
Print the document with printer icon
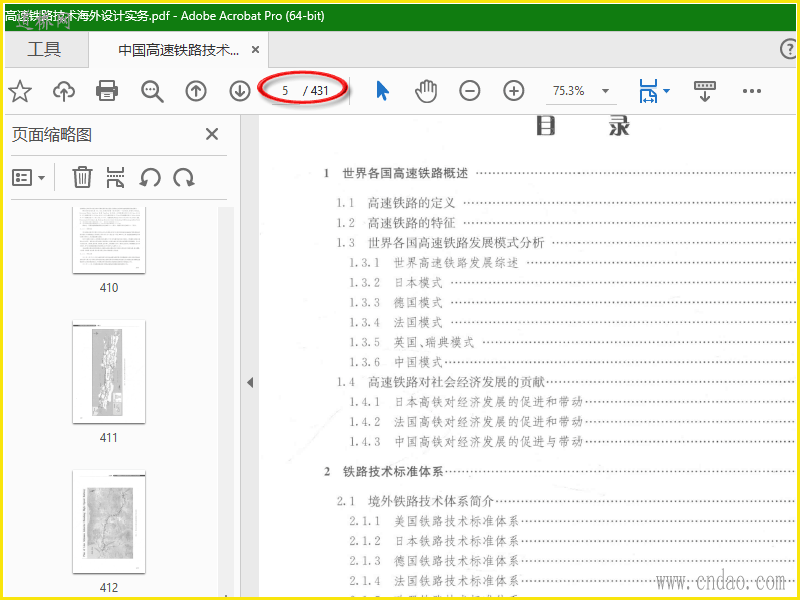[107, 91]
